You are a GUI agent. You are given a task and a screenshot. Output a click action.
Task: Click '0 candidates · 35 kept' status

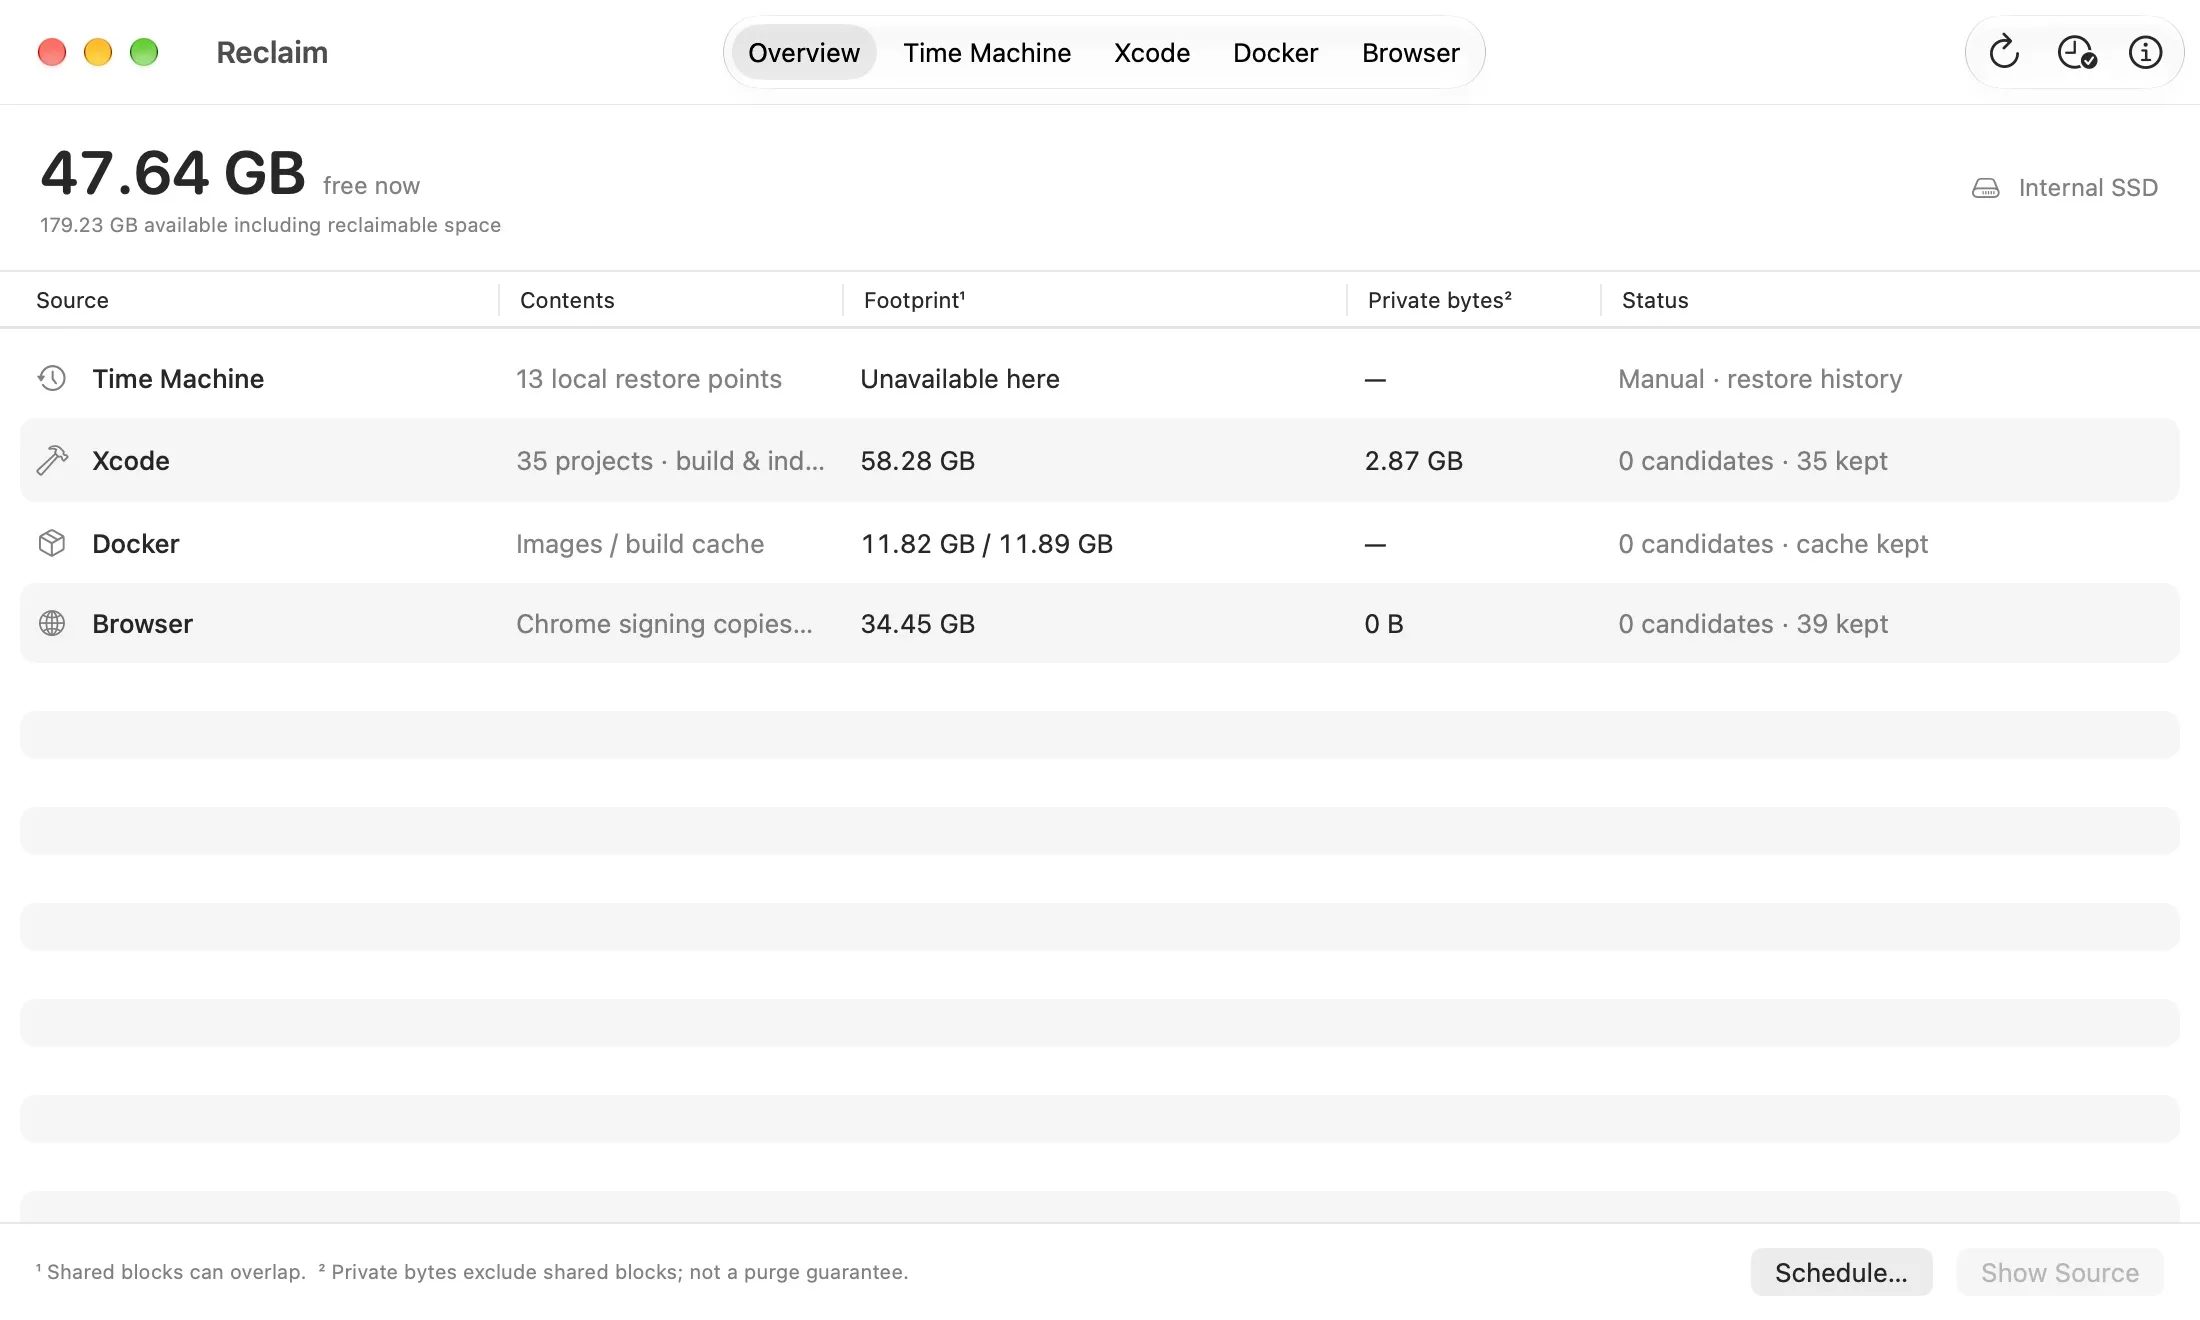(1753, 461)
